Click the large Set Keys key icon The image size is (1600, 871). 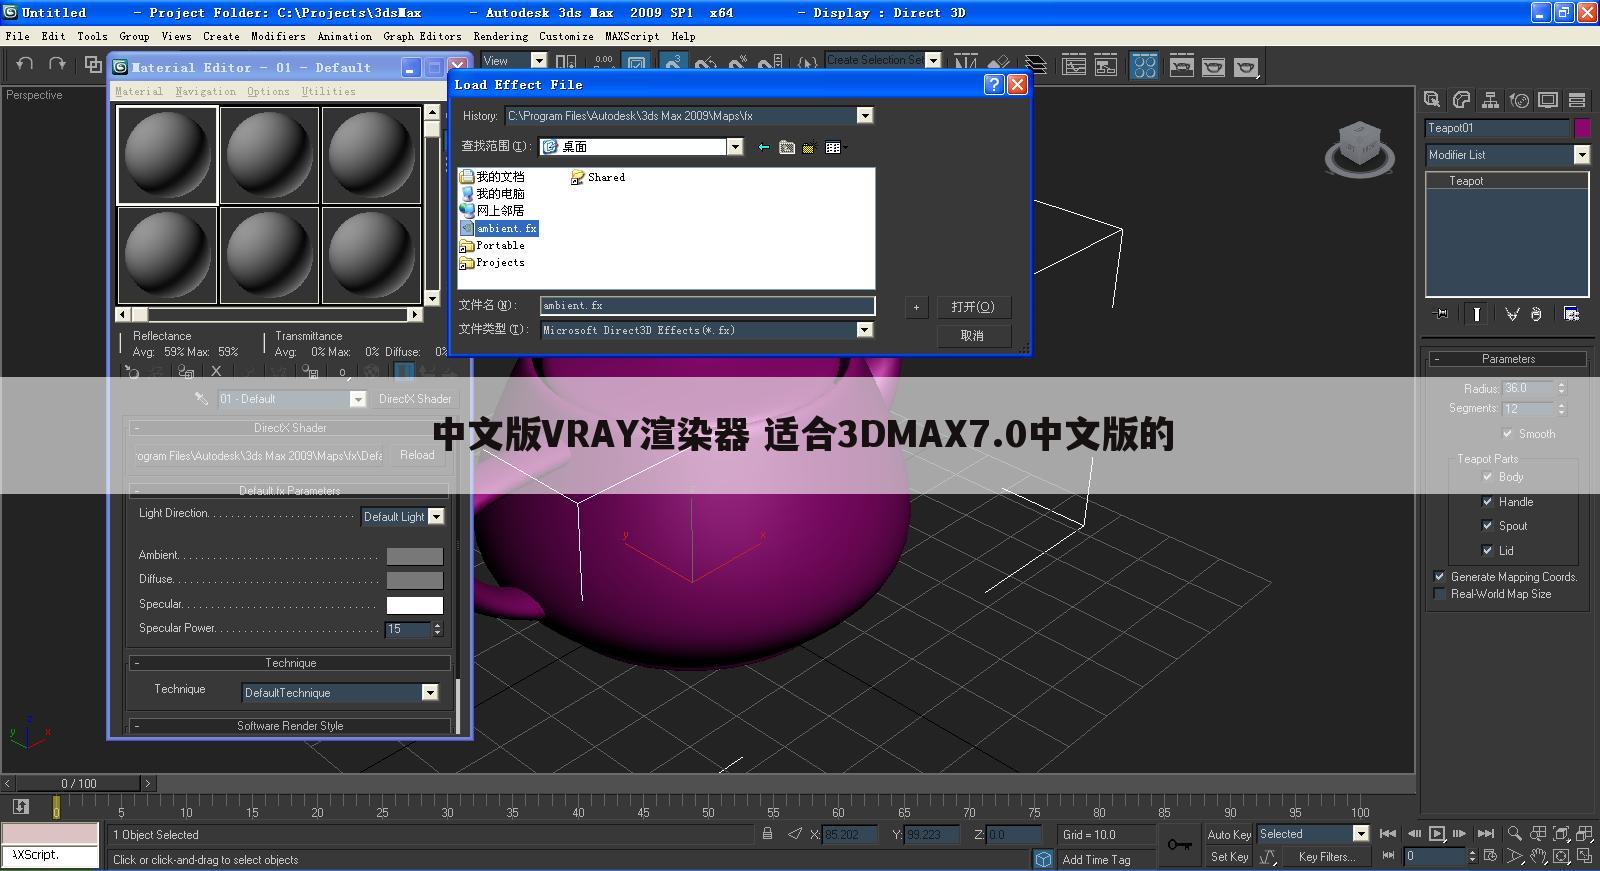point(1180,845)
